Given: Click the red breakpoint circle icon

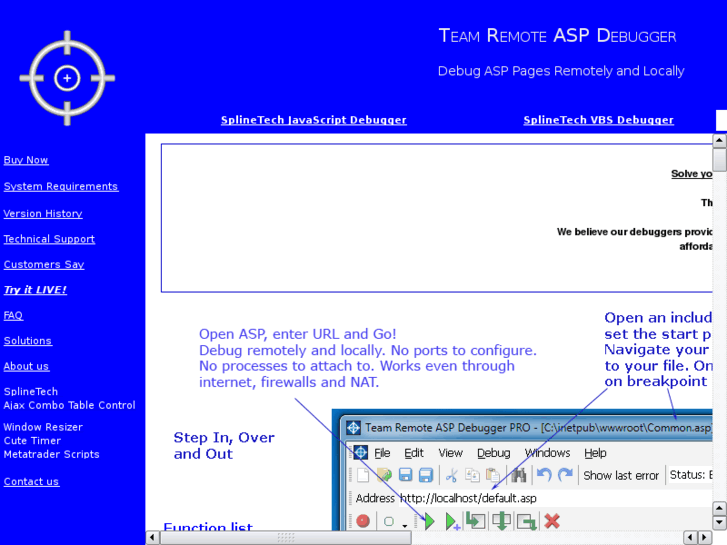Looking at the screenshot, I should pyautogui.click(x=363, y=521).
